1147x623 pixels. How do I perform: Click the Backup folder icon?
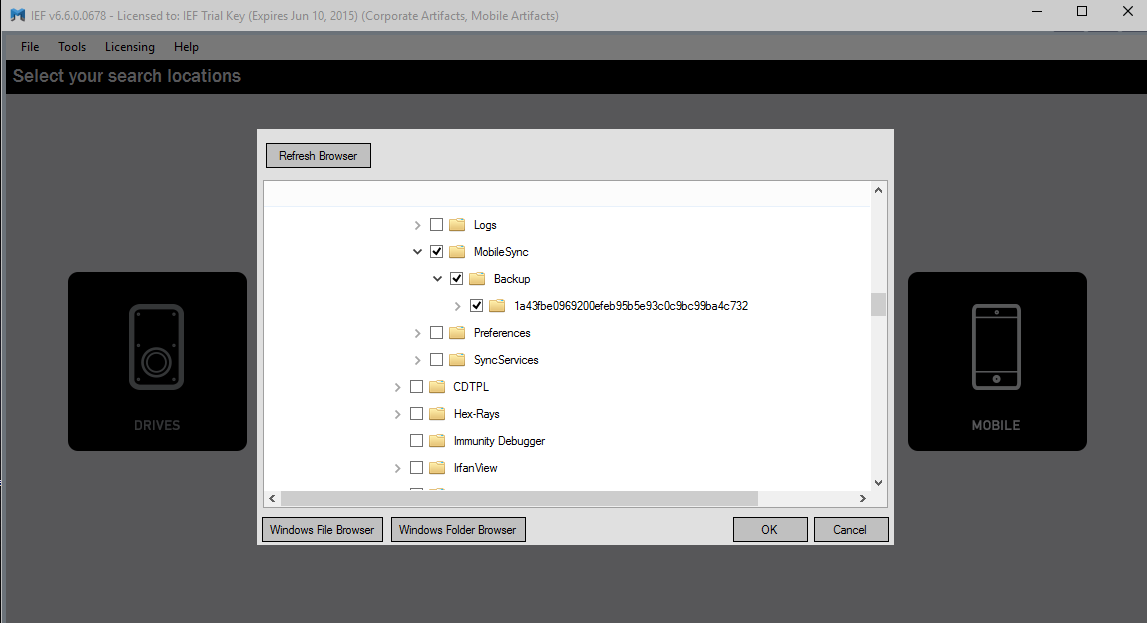pyautogui.click(x=477, y=279)
